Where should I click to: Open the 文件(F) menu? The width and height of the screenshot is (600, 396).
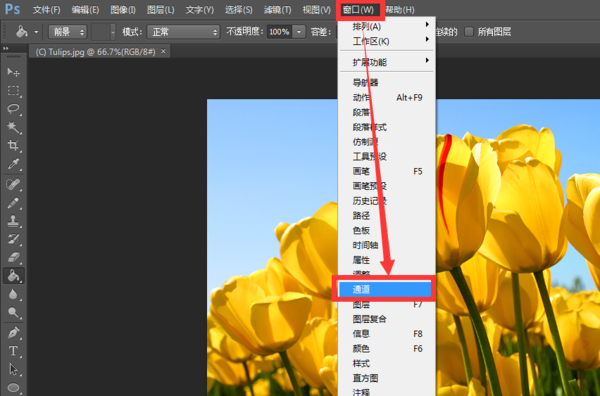coord(46,10)
